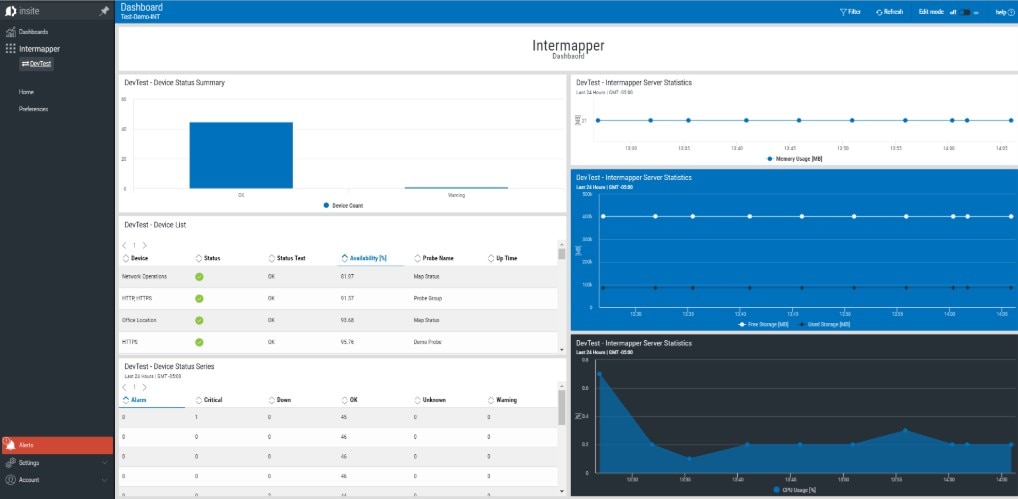Click the Intermapper grid icon

10,49
